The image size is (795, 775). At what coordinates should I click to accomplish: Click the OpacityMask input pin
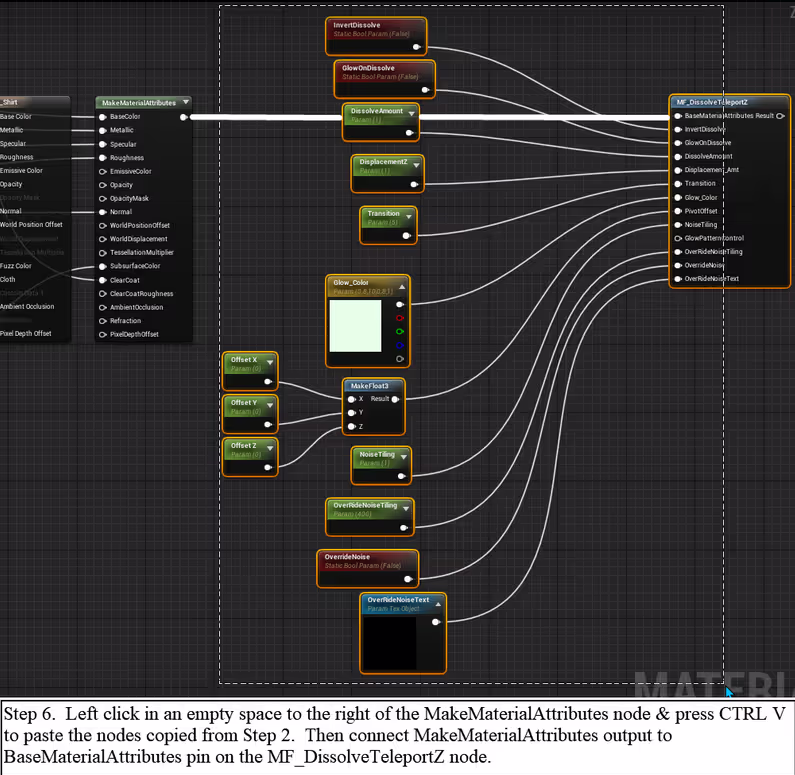pyautogui.click(x=102, y=199)
